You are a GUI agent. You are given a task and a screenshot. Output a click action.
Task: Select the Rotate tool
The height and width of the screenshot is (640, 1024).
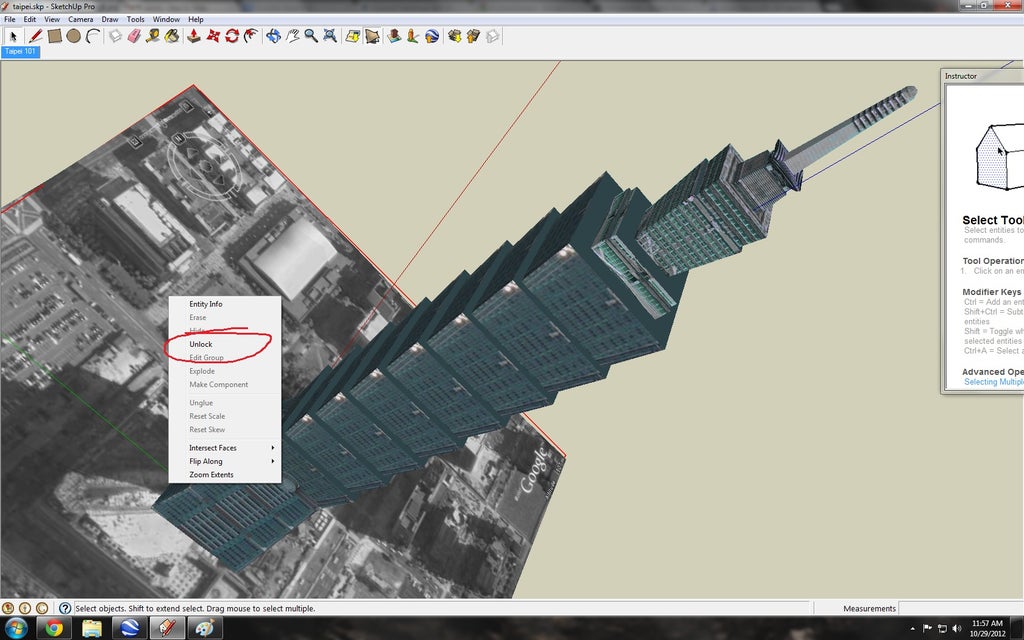point(233,36)
